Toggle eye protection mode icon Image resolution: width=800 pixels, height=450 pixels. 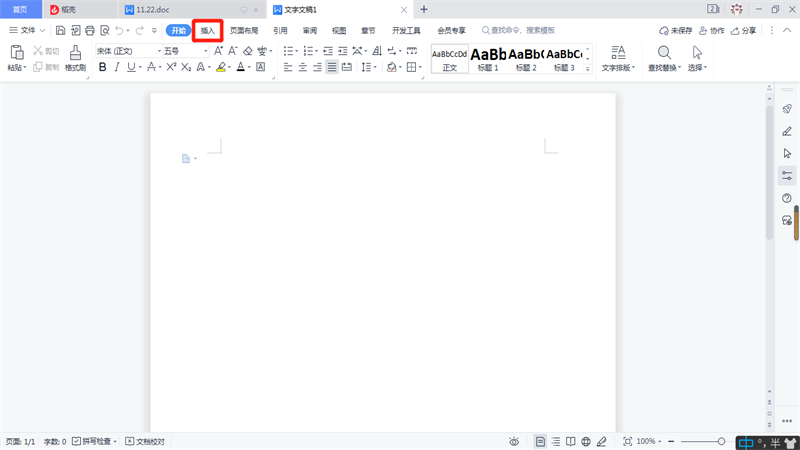click(514, 441)
